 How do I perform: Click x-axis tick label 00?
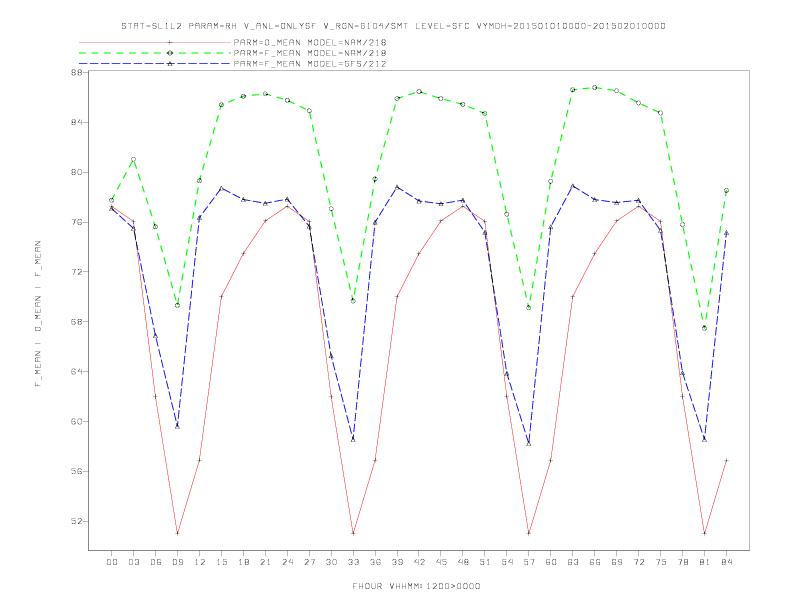click(x=112, y=562)
